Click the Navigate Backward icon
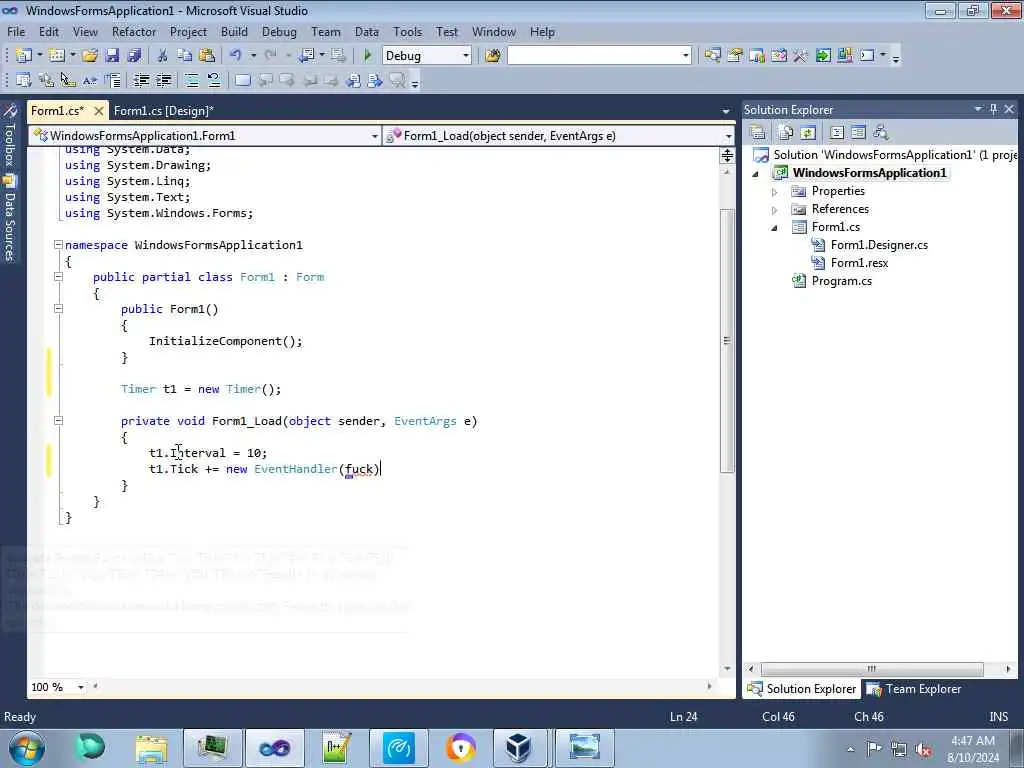 click(306, 56)
